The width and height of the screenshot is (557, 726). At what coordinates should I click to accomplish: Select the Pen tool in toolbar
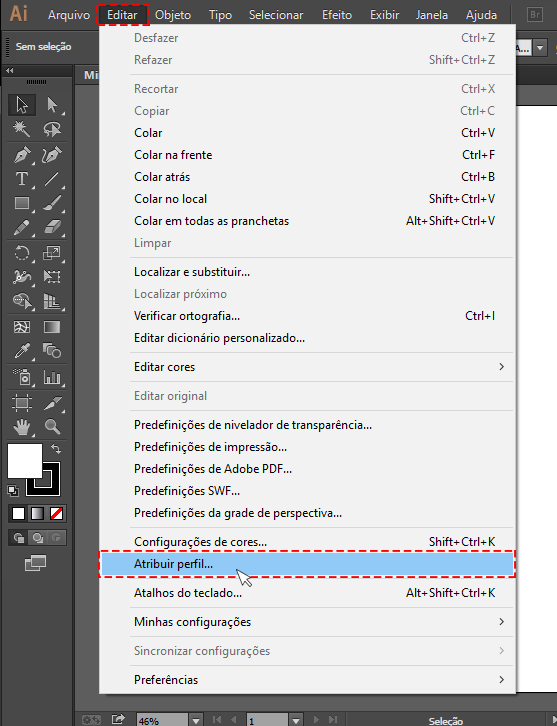click(22, 155)
